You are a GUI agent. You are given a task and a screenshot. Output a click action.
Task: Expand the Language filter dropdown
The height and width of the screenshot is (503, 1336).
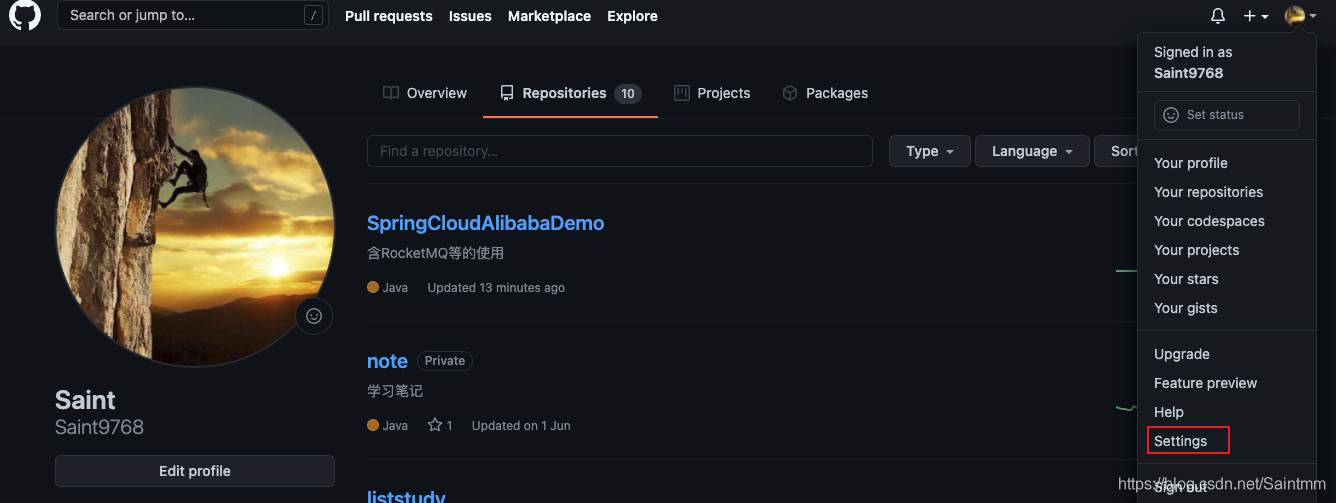(x=1031, y=151)
